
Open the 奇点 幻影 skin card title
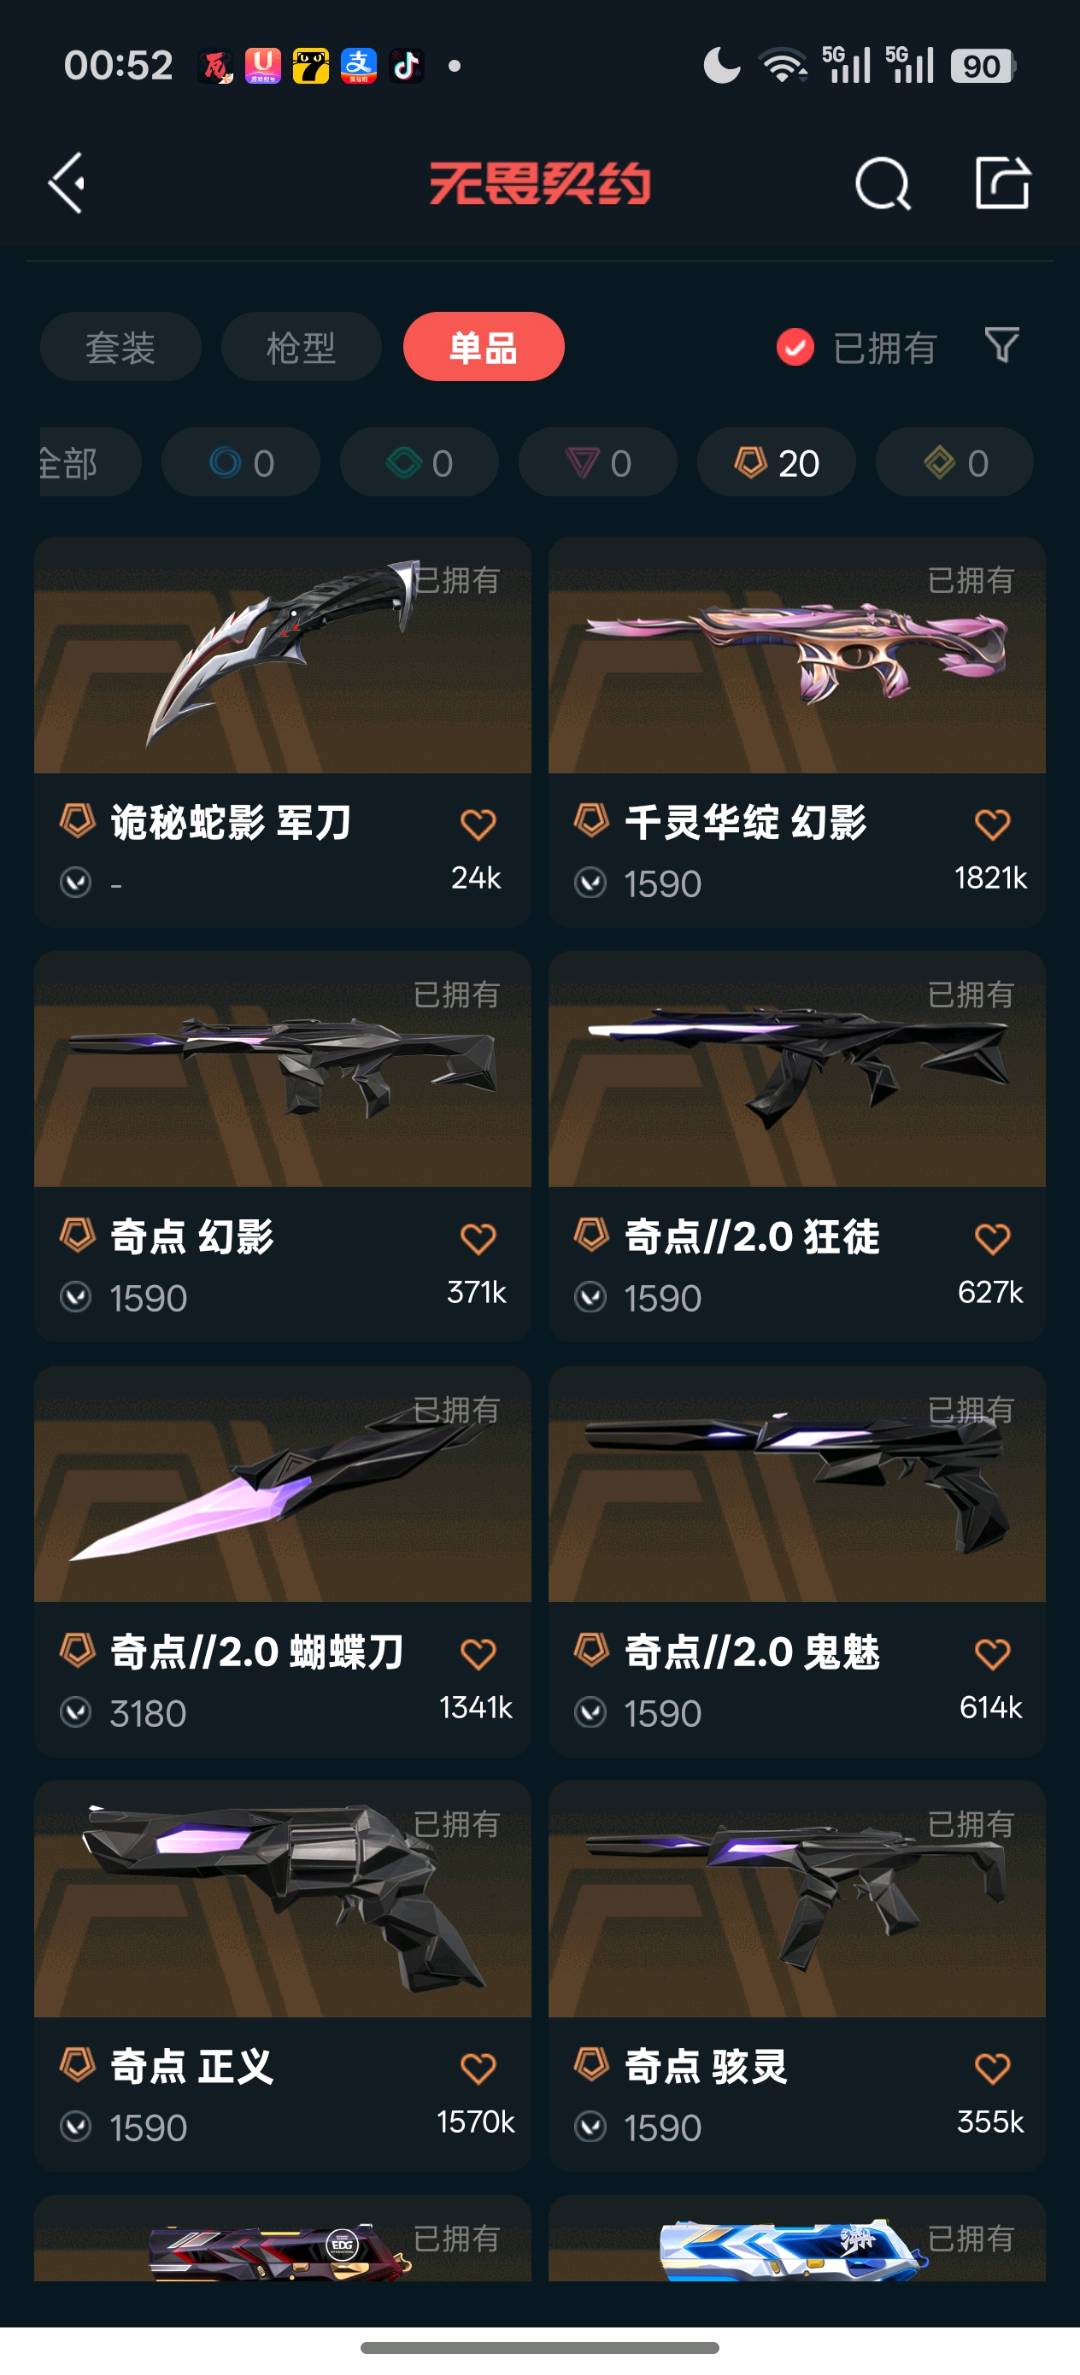click(192, 1237)
